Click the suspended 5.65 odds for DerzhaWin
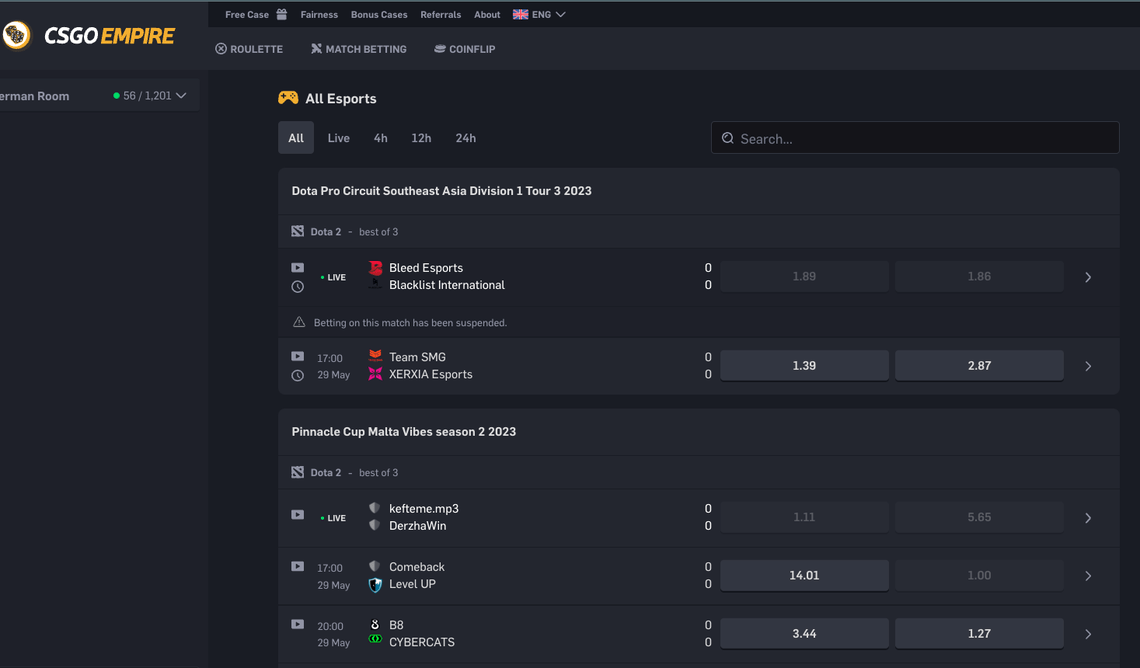Viewport: 1140px width, 668px height. pyautogui.click(x=979, y=517)
